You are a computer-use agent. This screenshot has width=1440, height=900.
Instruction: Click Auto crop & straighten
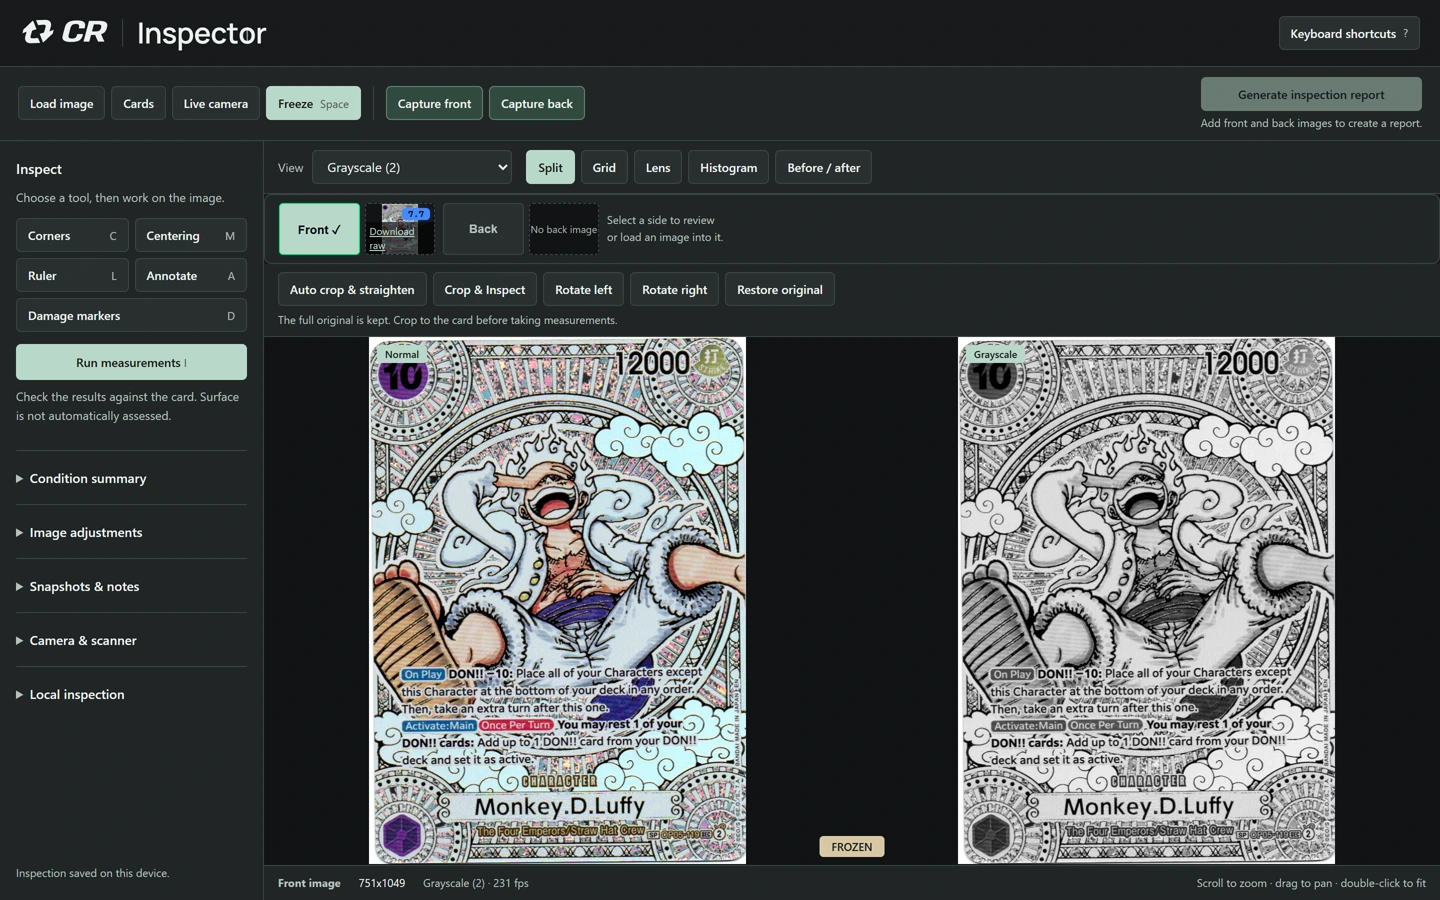pyautogui.click(x=352, y=289)
